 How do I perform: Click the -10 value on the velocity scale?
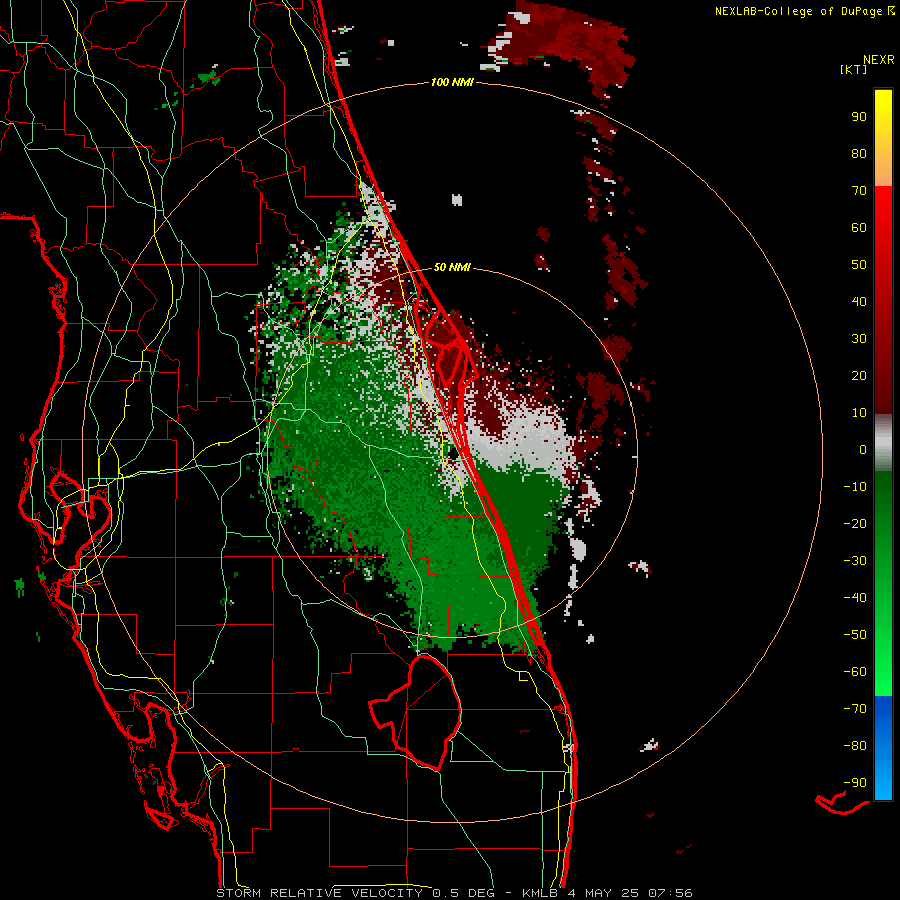click(x=855, y=487)
